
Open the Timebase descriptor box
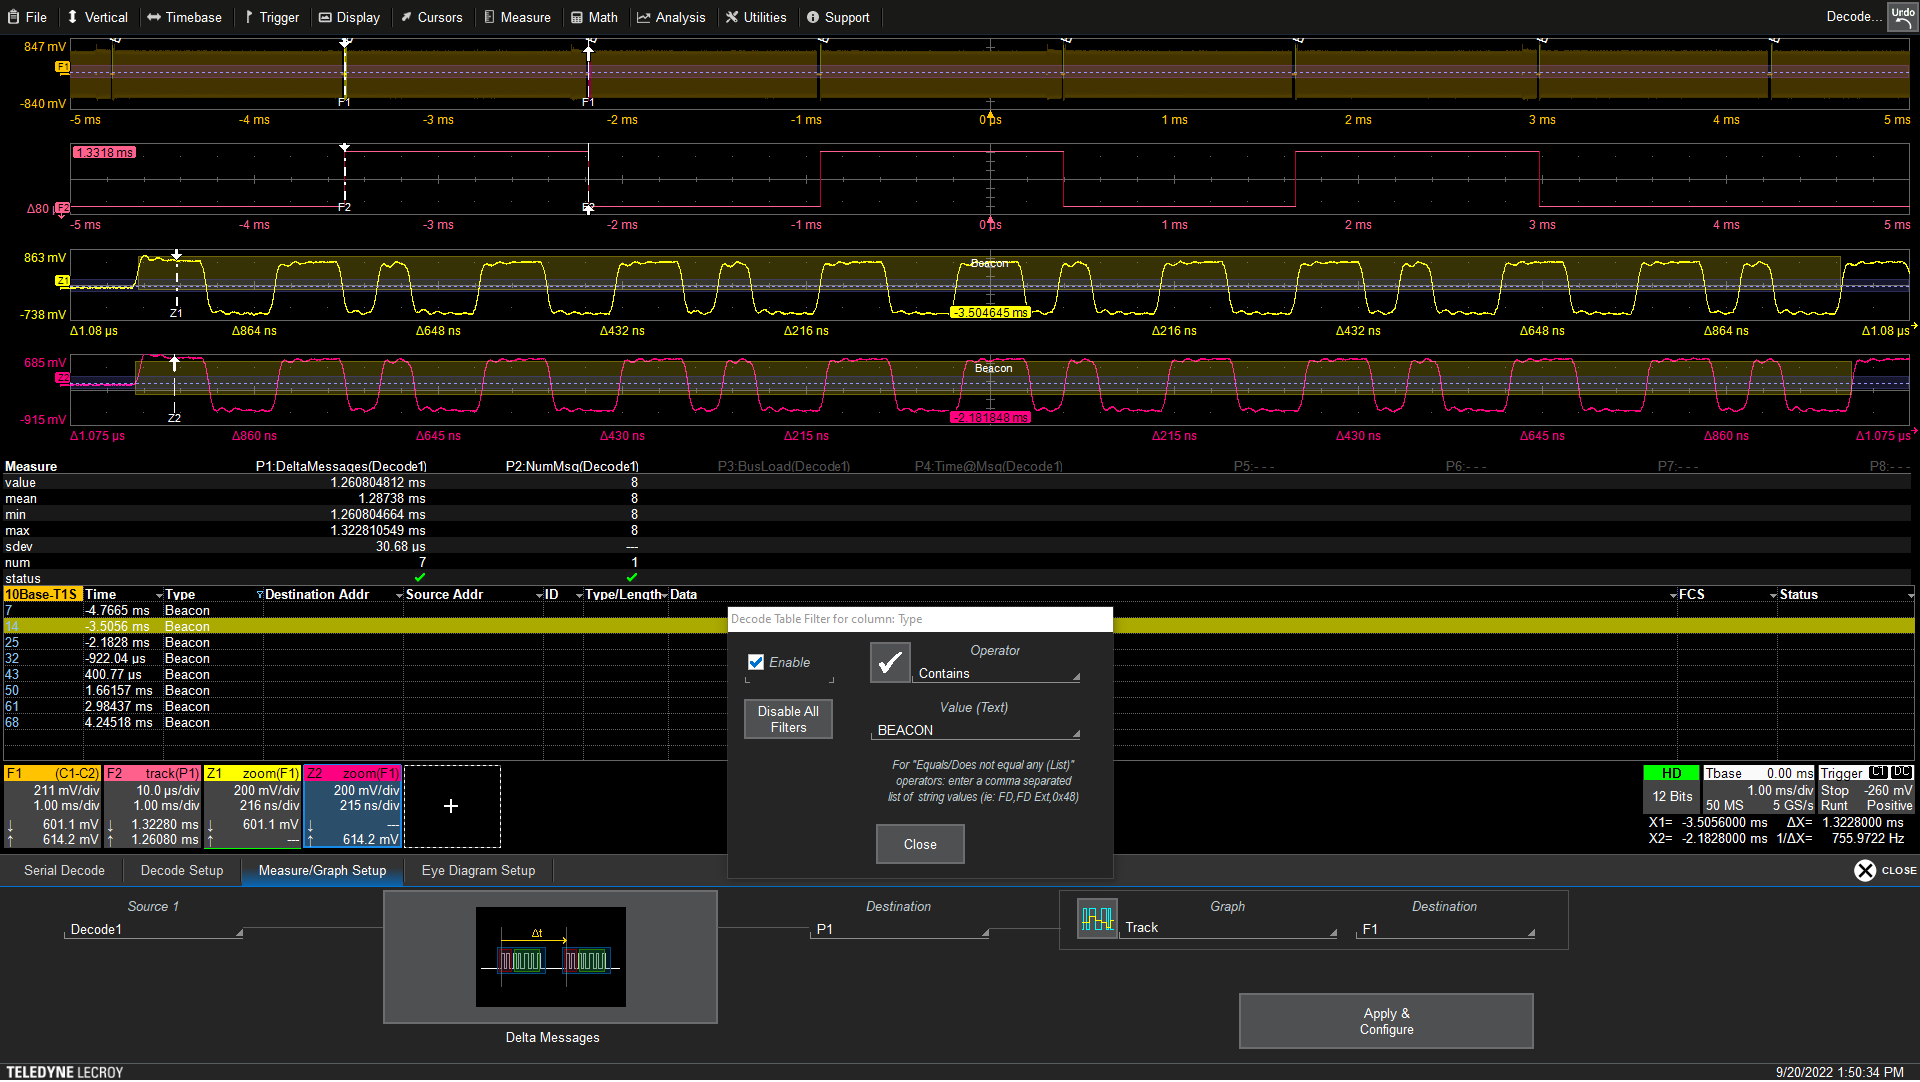pos(1759,790)
